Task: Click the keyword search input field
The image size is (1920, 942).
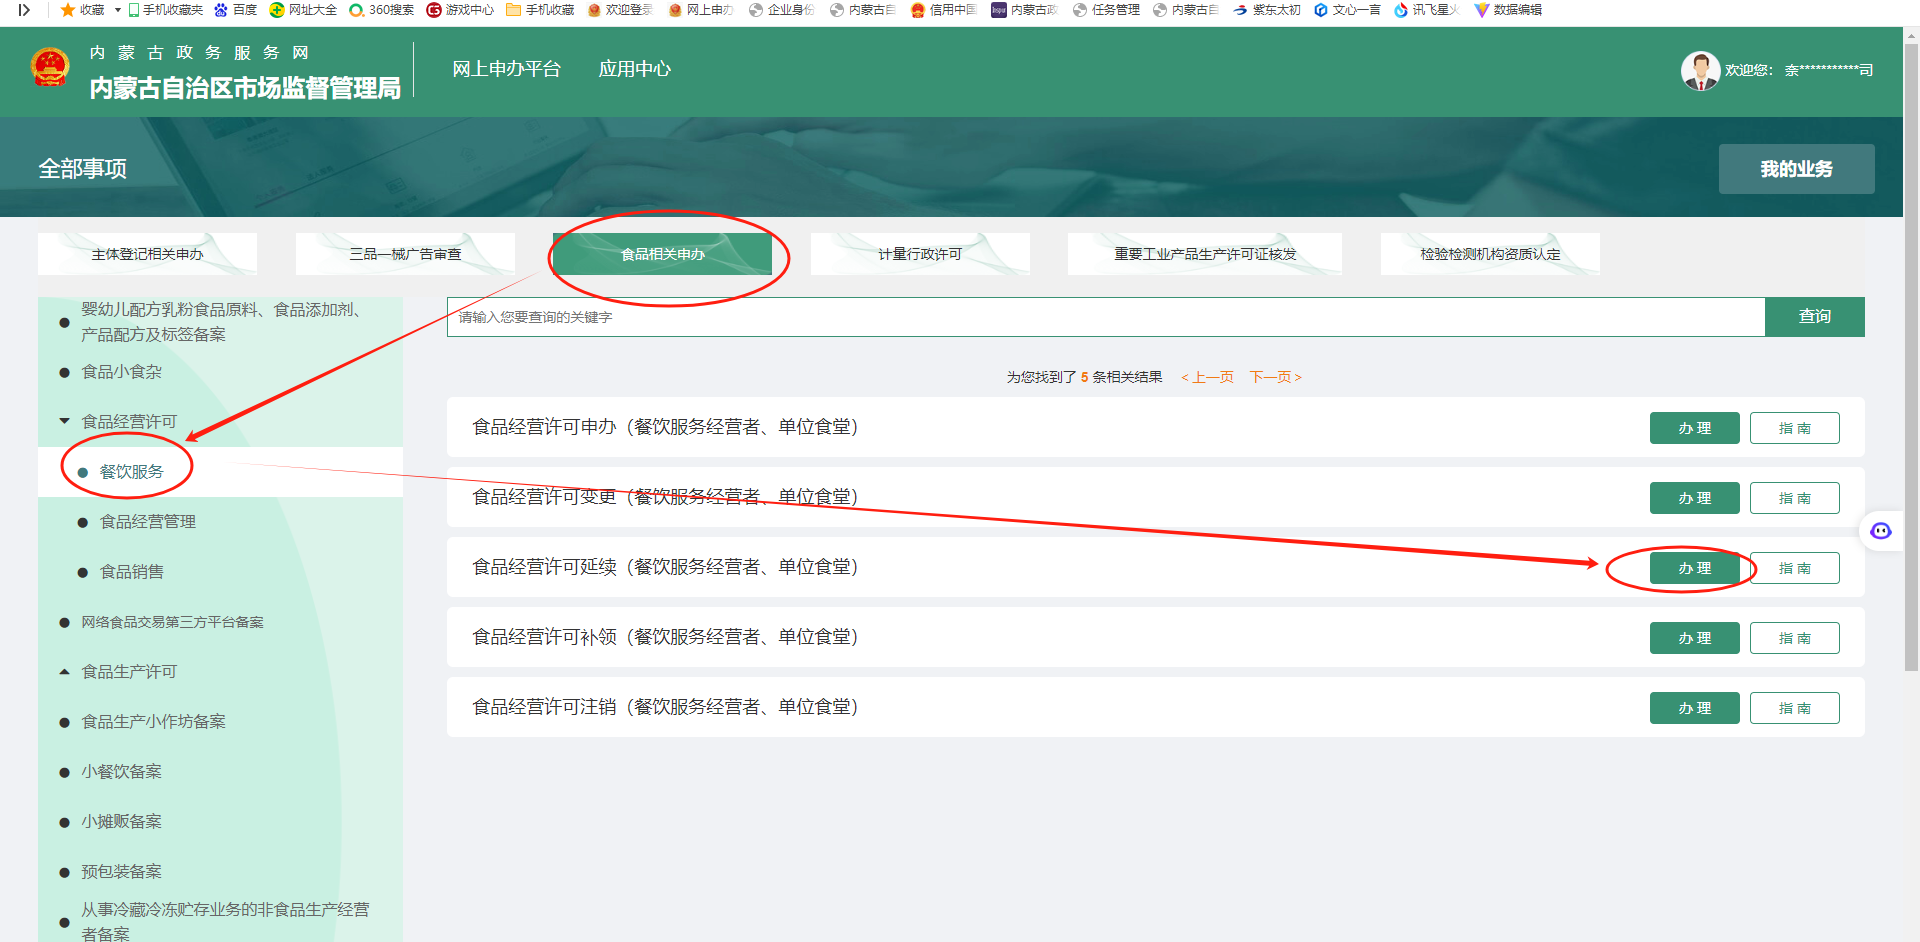Action: (x=1100, y=317)
